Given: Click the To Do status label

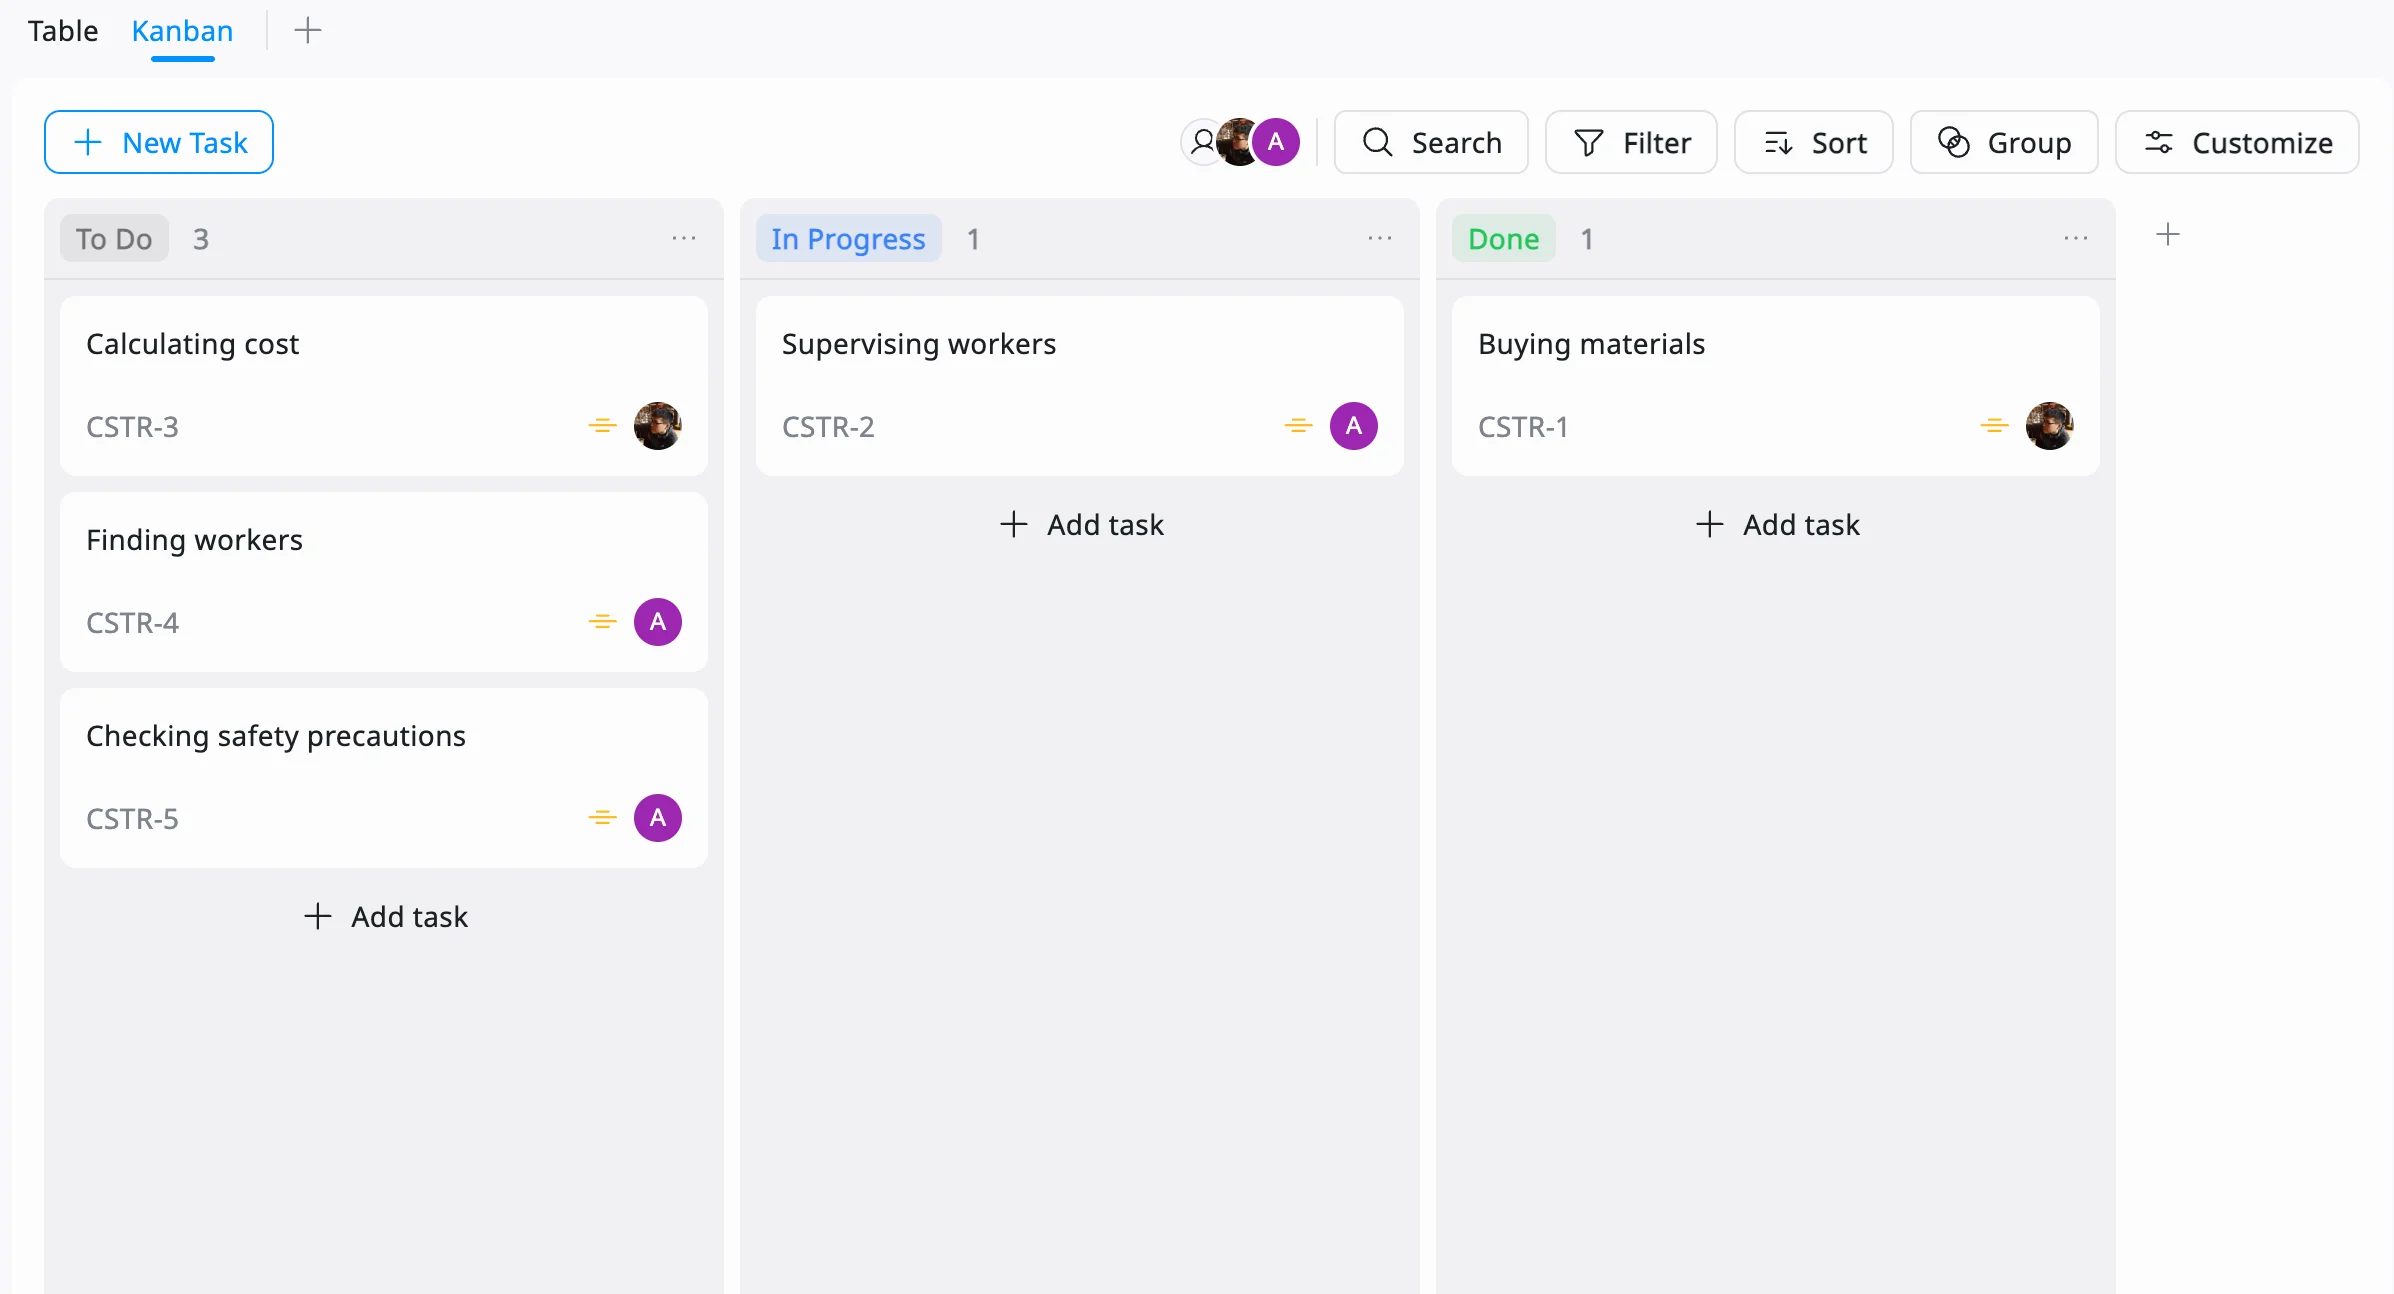Looking at the screenshot, I should click(114, 238).
